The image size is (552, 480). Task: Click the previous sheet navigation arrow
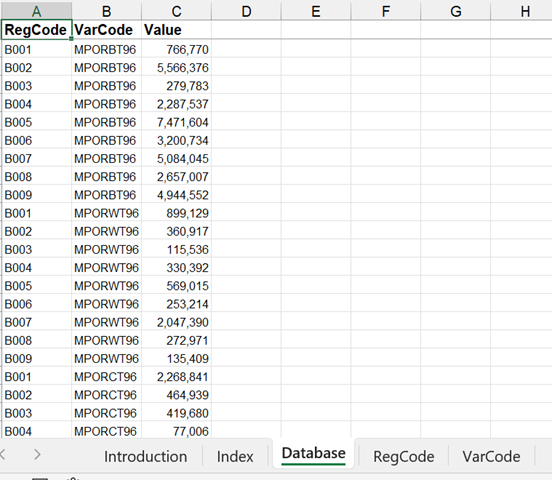[x=3, y=455]
